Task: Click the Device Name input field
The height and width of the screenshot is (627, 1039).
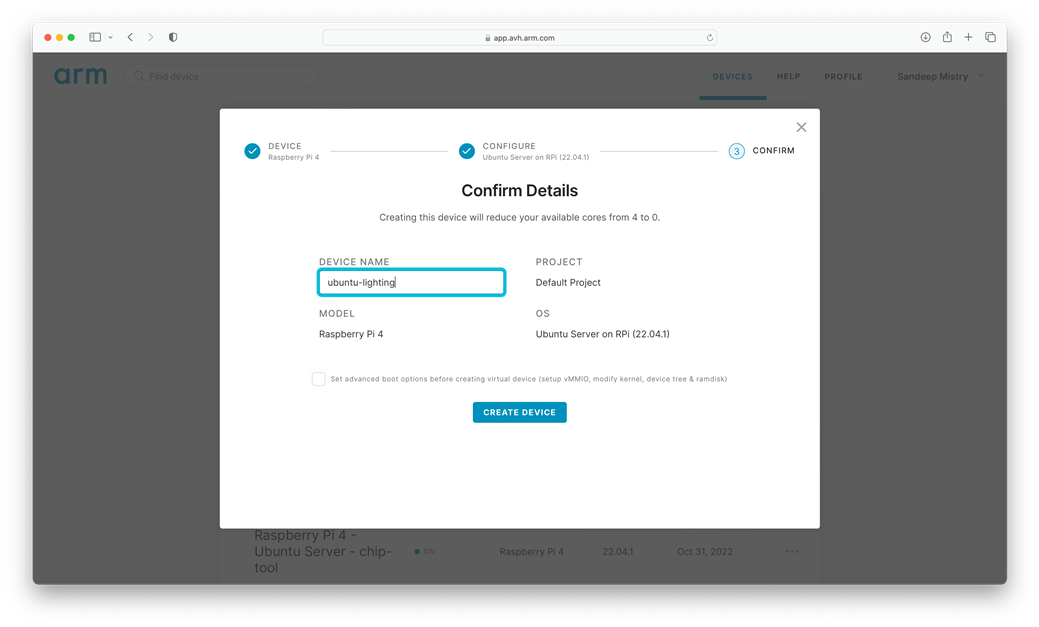Action: (x=411, y=282)
